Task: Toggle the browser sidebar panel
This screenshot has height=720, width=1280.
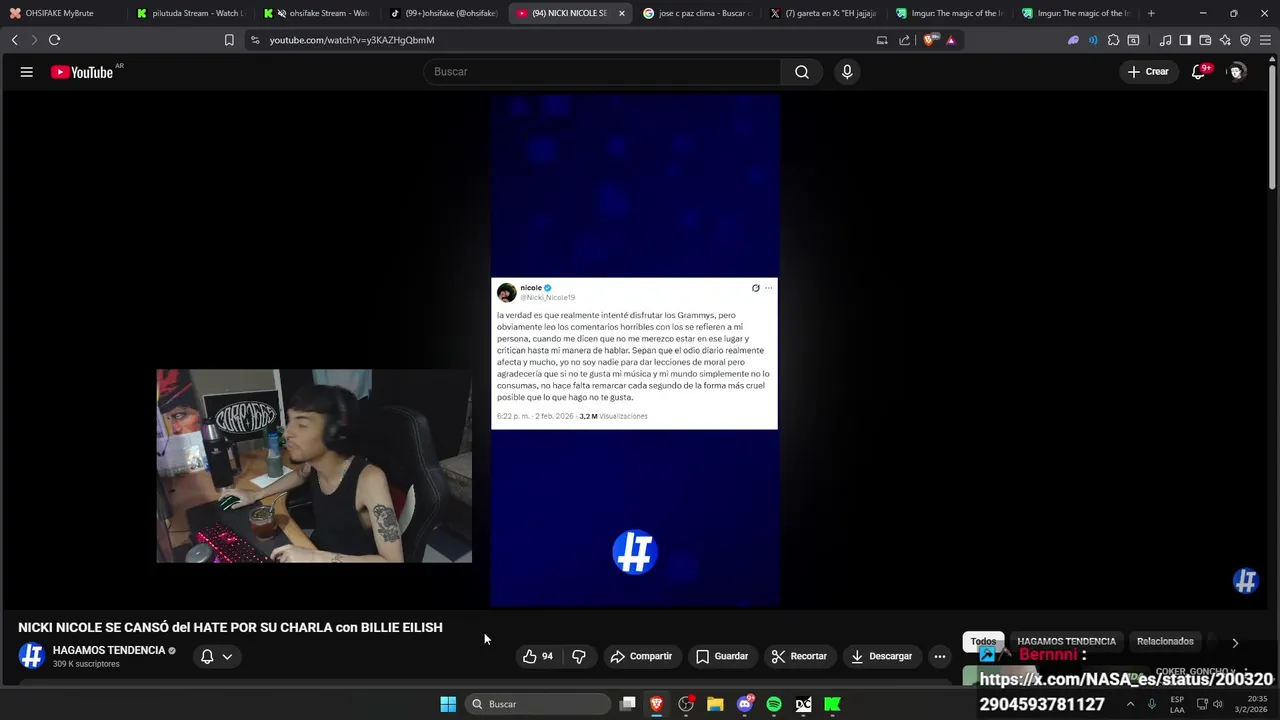Action: 1185,40
